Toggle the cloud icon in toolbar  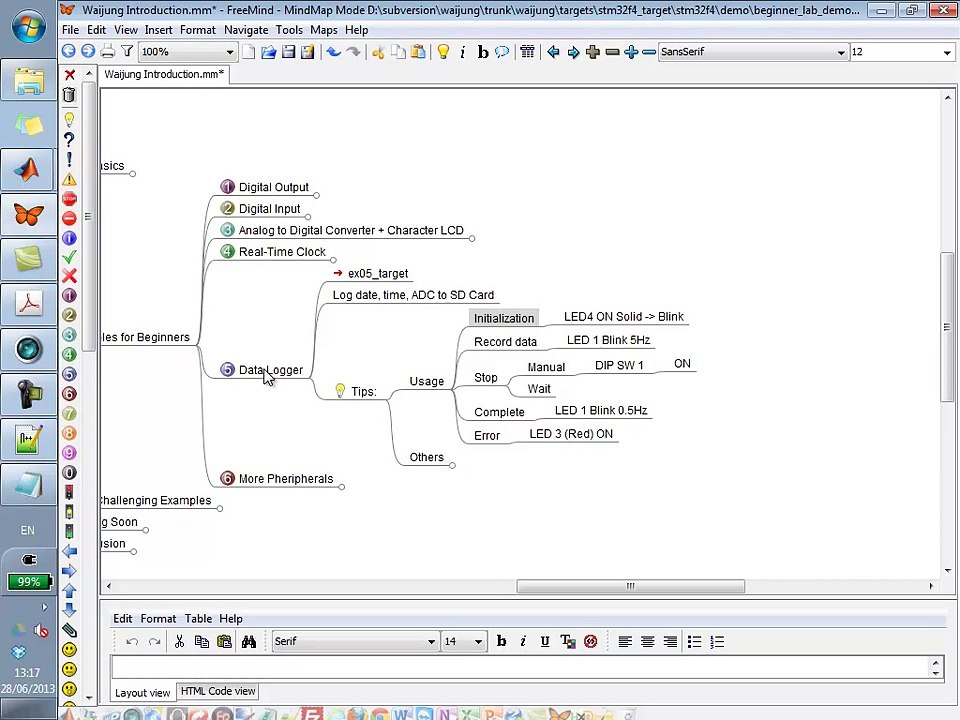coord(502,51)
